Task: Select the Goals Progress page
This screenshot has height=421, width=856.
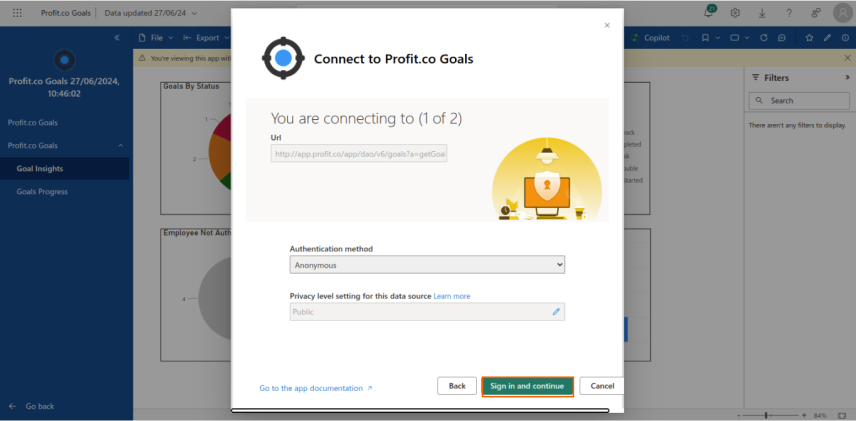Action: [64, 192]
